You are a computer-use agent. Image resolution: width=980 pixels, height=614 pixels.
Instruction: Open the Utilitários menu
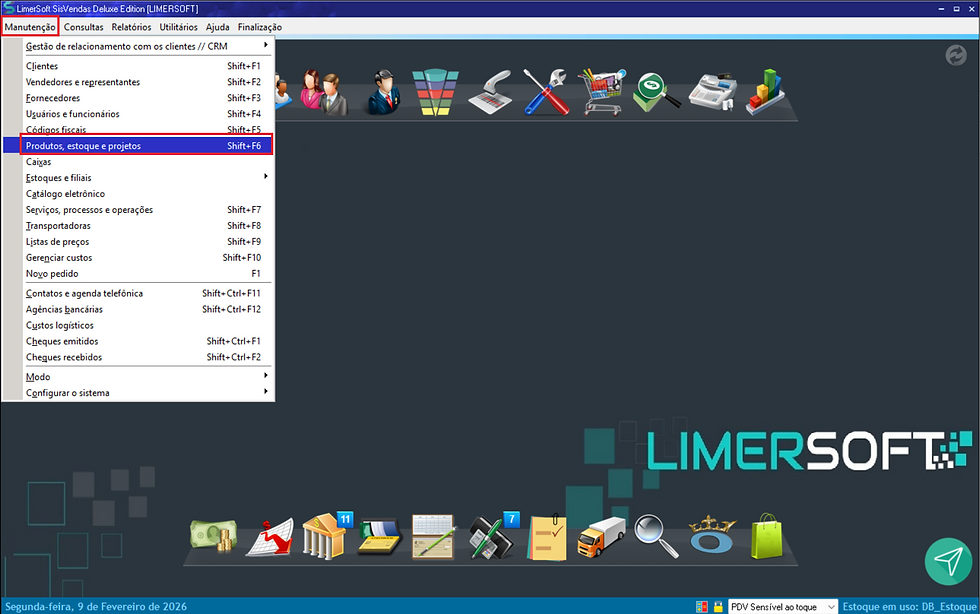coord(178,27)
